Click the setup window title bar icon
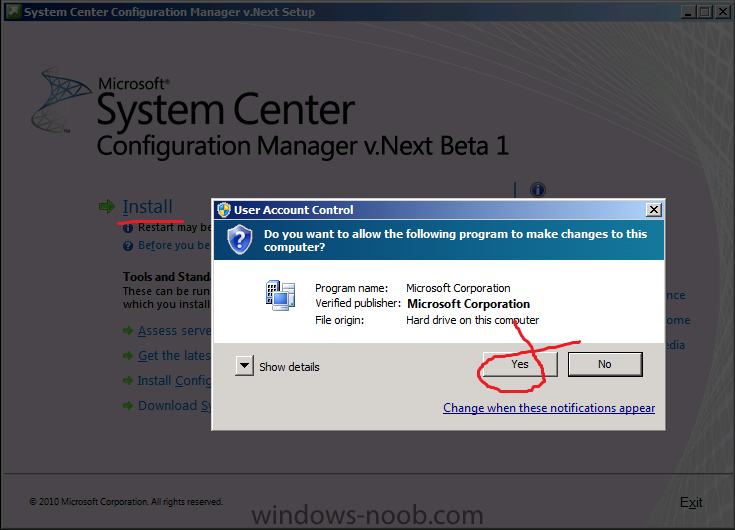This screenshot has height=530, width=735. point(13,11)
